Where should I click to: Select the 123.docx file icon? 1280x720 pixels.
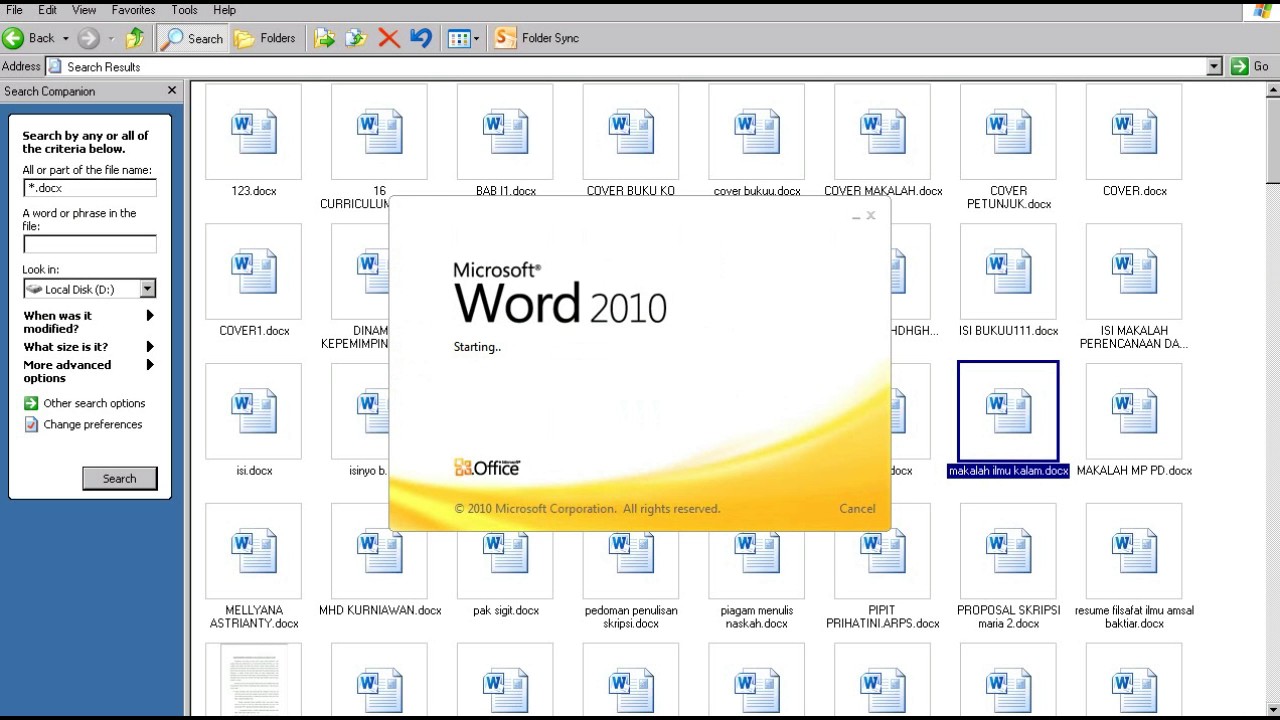point(253,132)
